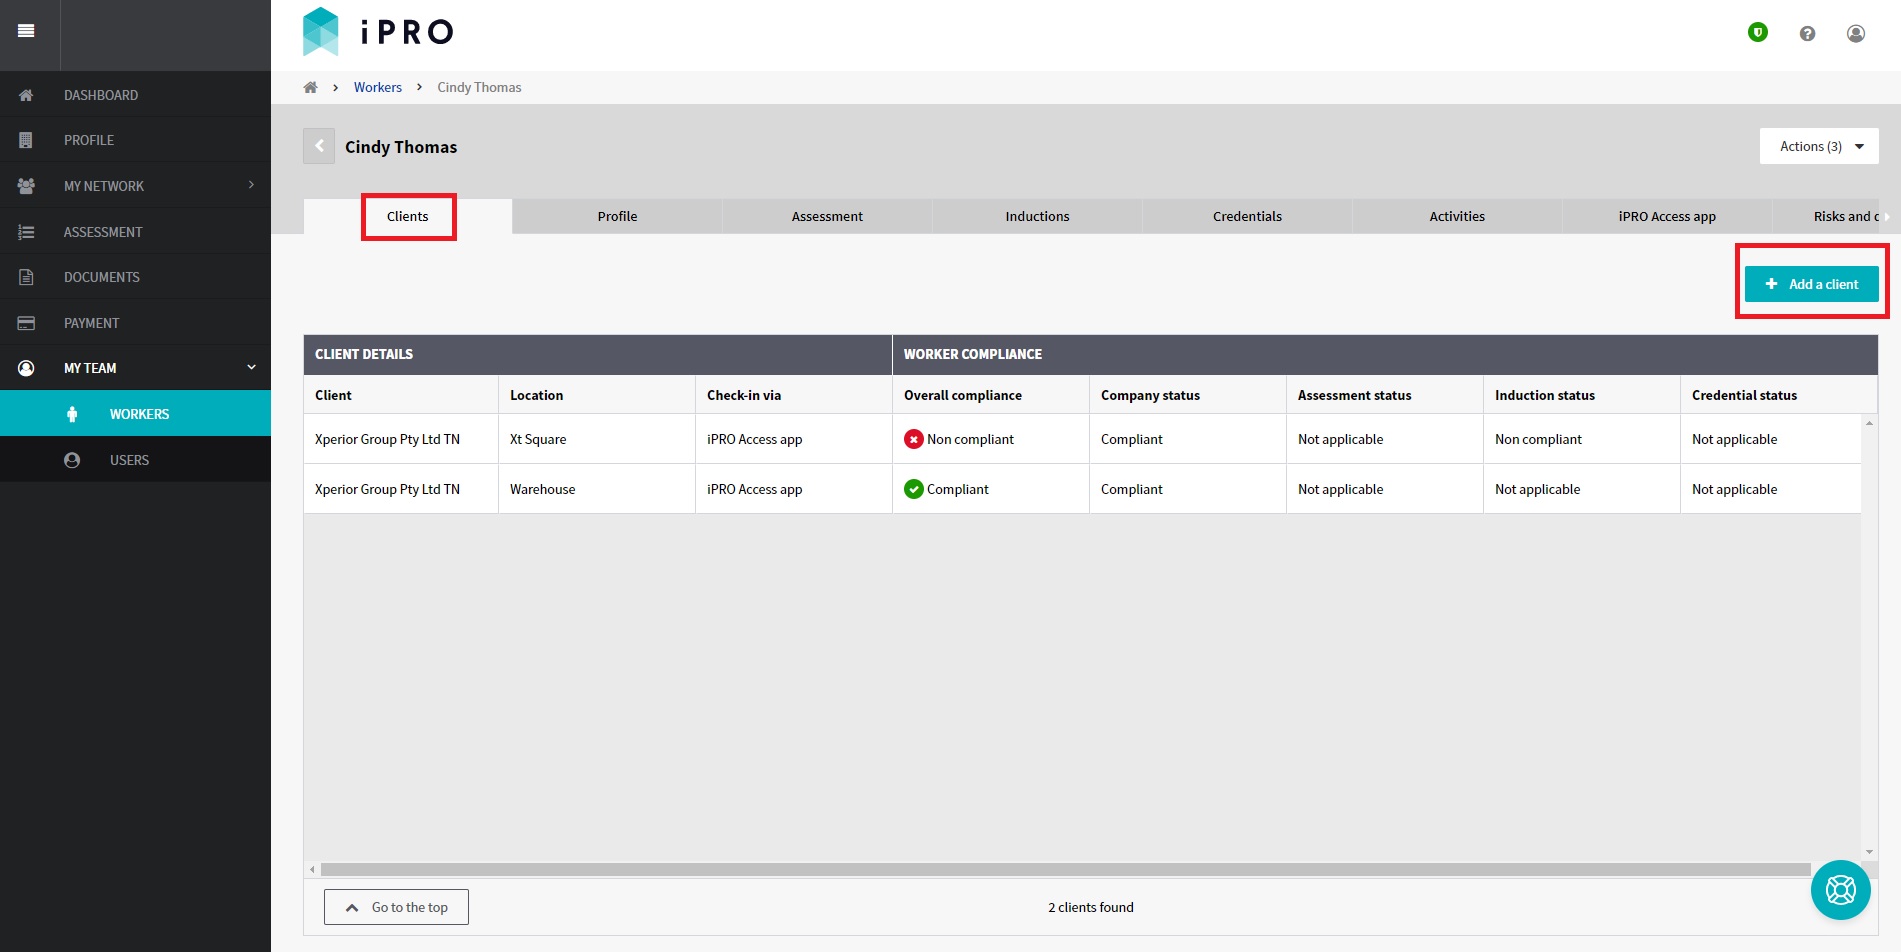
Task: Open the iPRO Access app tab
Action: click(x=1667, y=216)
